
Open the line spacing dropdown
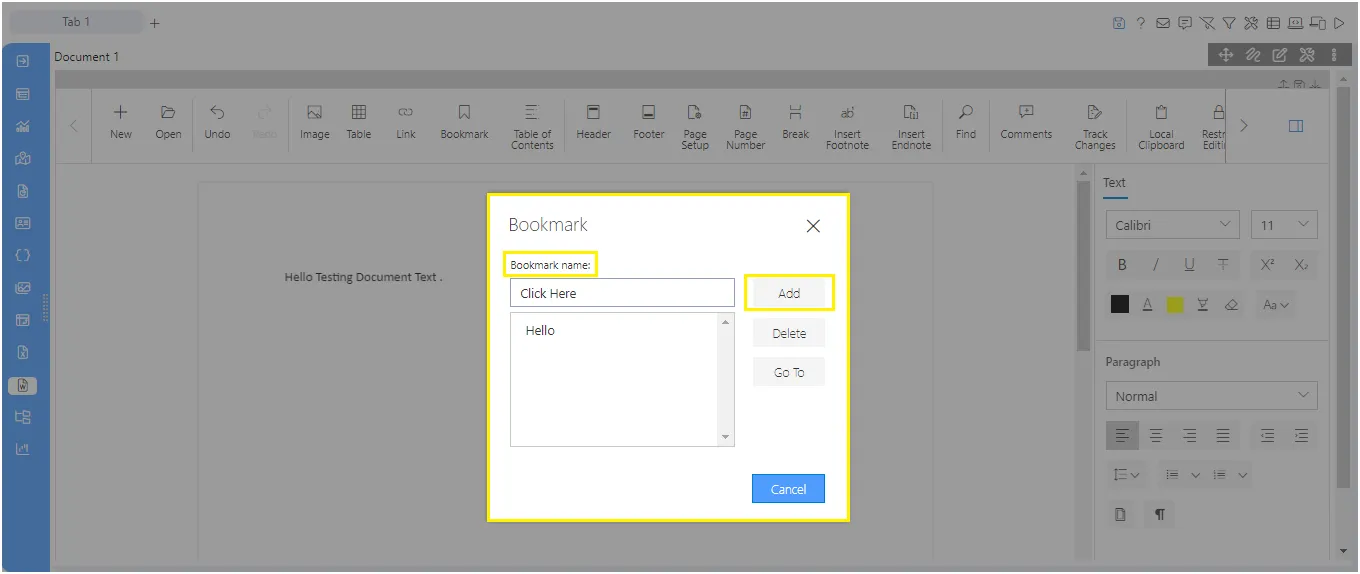(1127, 475)
